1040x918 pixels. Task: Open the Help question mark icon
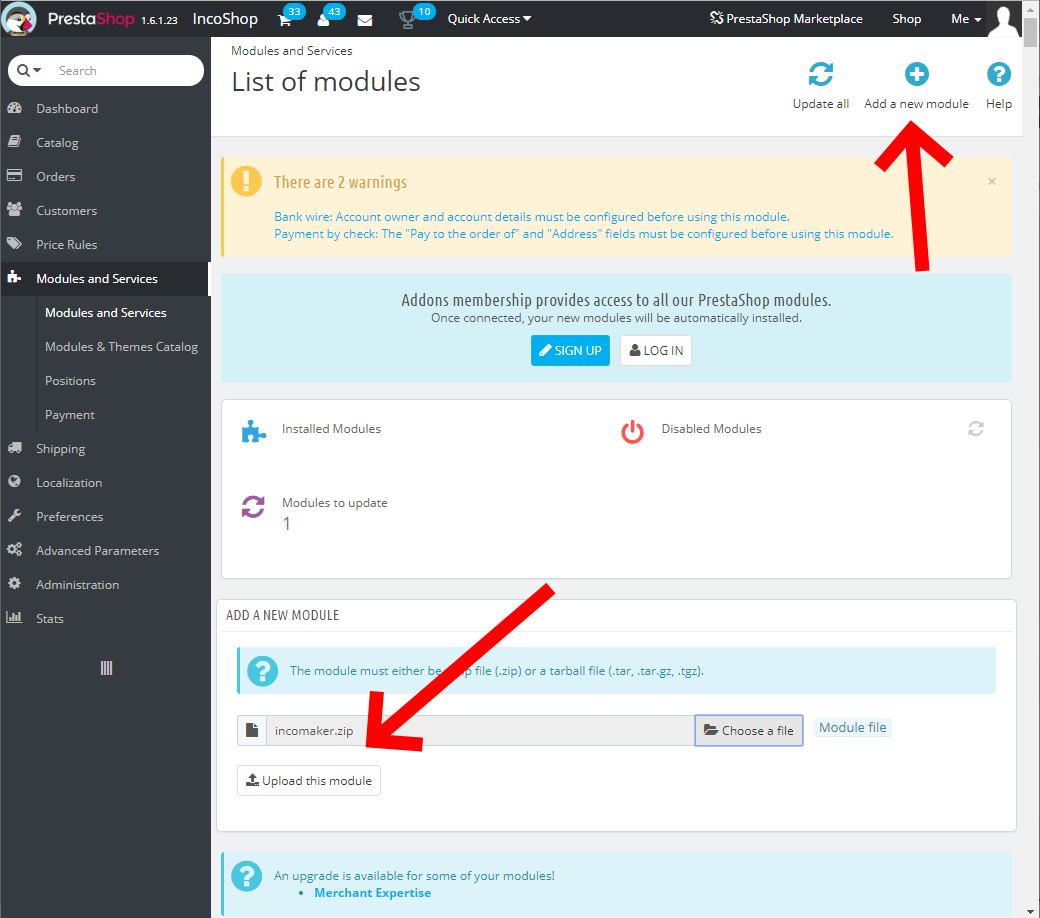[x=998, y=74]
